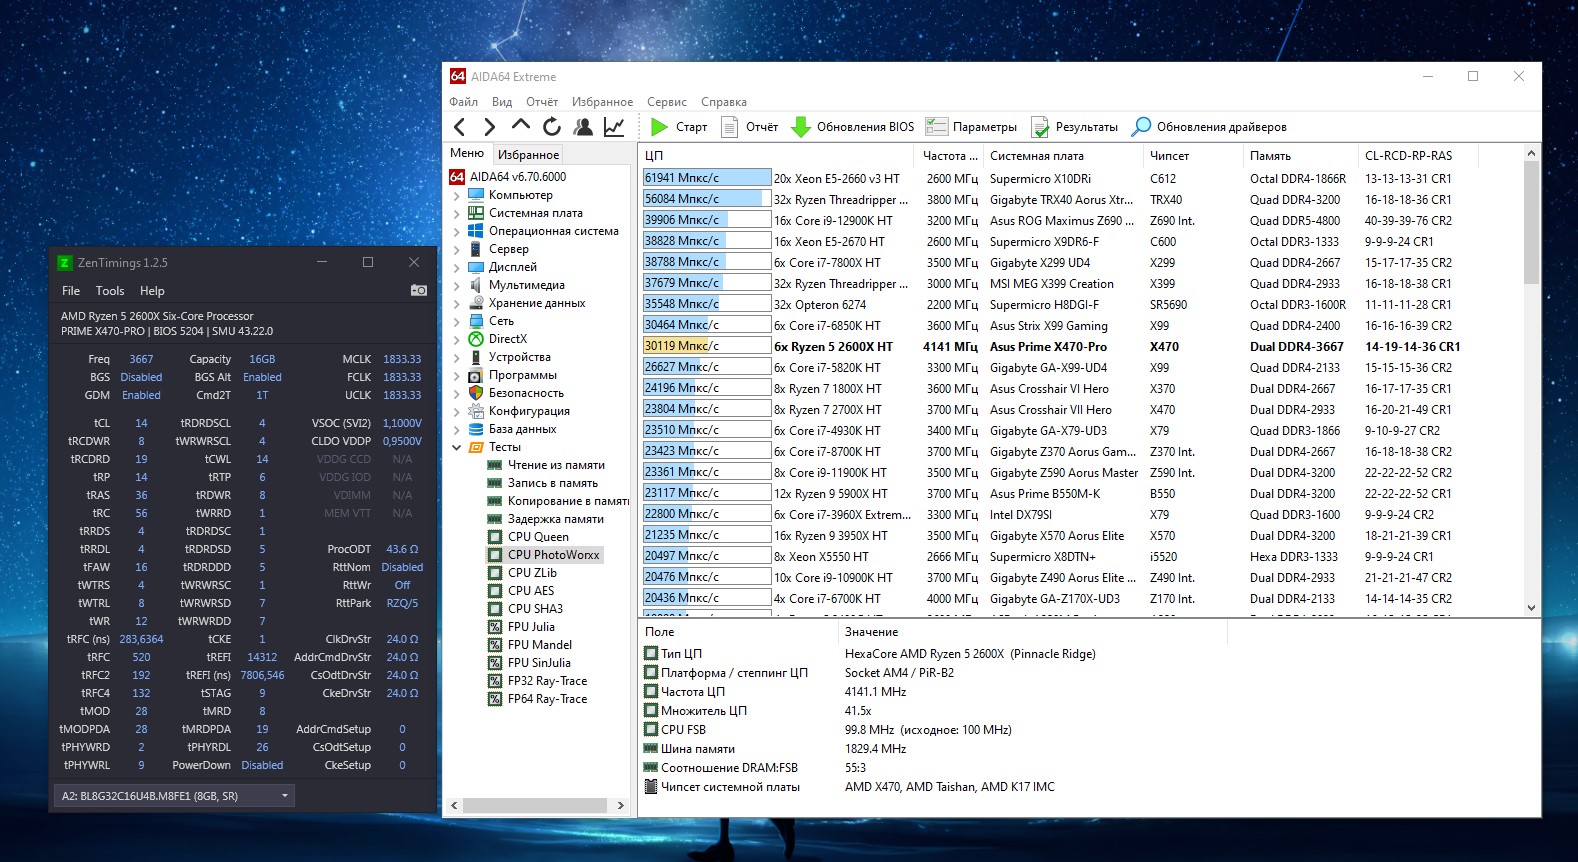Click the up arrow navigation icon

[x=521, y=126]
